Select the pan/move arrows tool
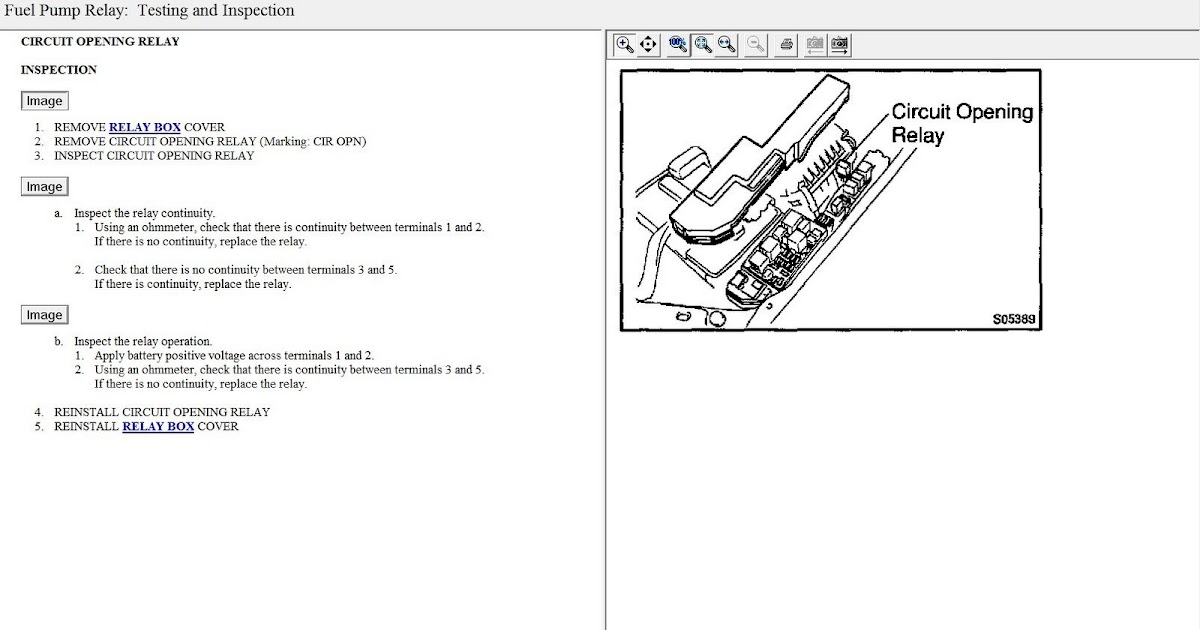 [x=648, y=44]
